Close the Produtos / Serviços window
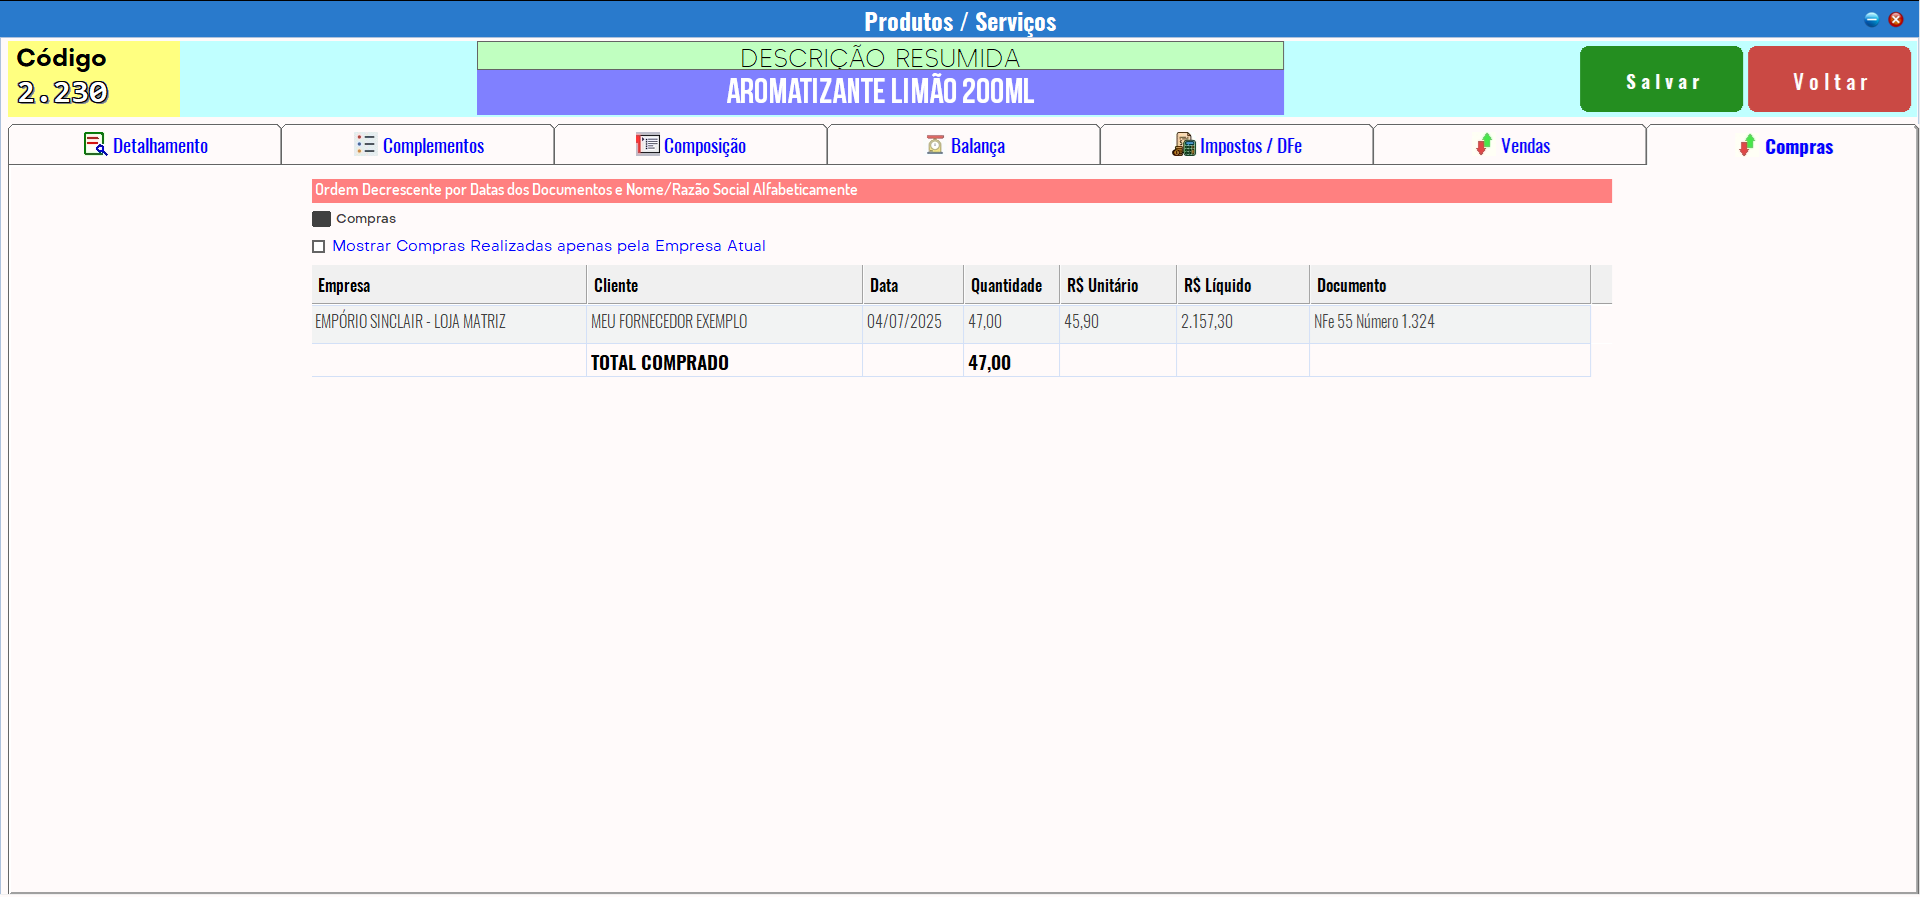This screenshot has height=897, width=1920. pos(1896,19)
